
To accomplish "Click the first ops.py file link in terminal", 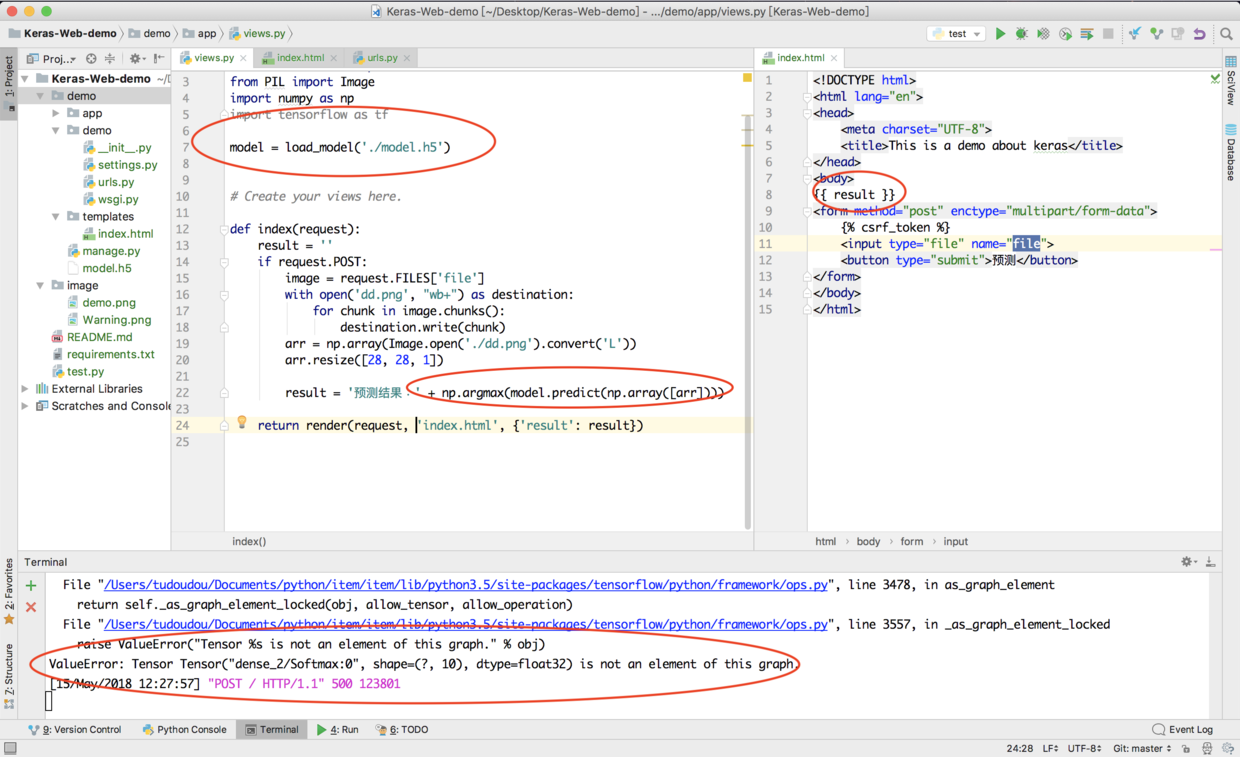I will click(465, 585).
